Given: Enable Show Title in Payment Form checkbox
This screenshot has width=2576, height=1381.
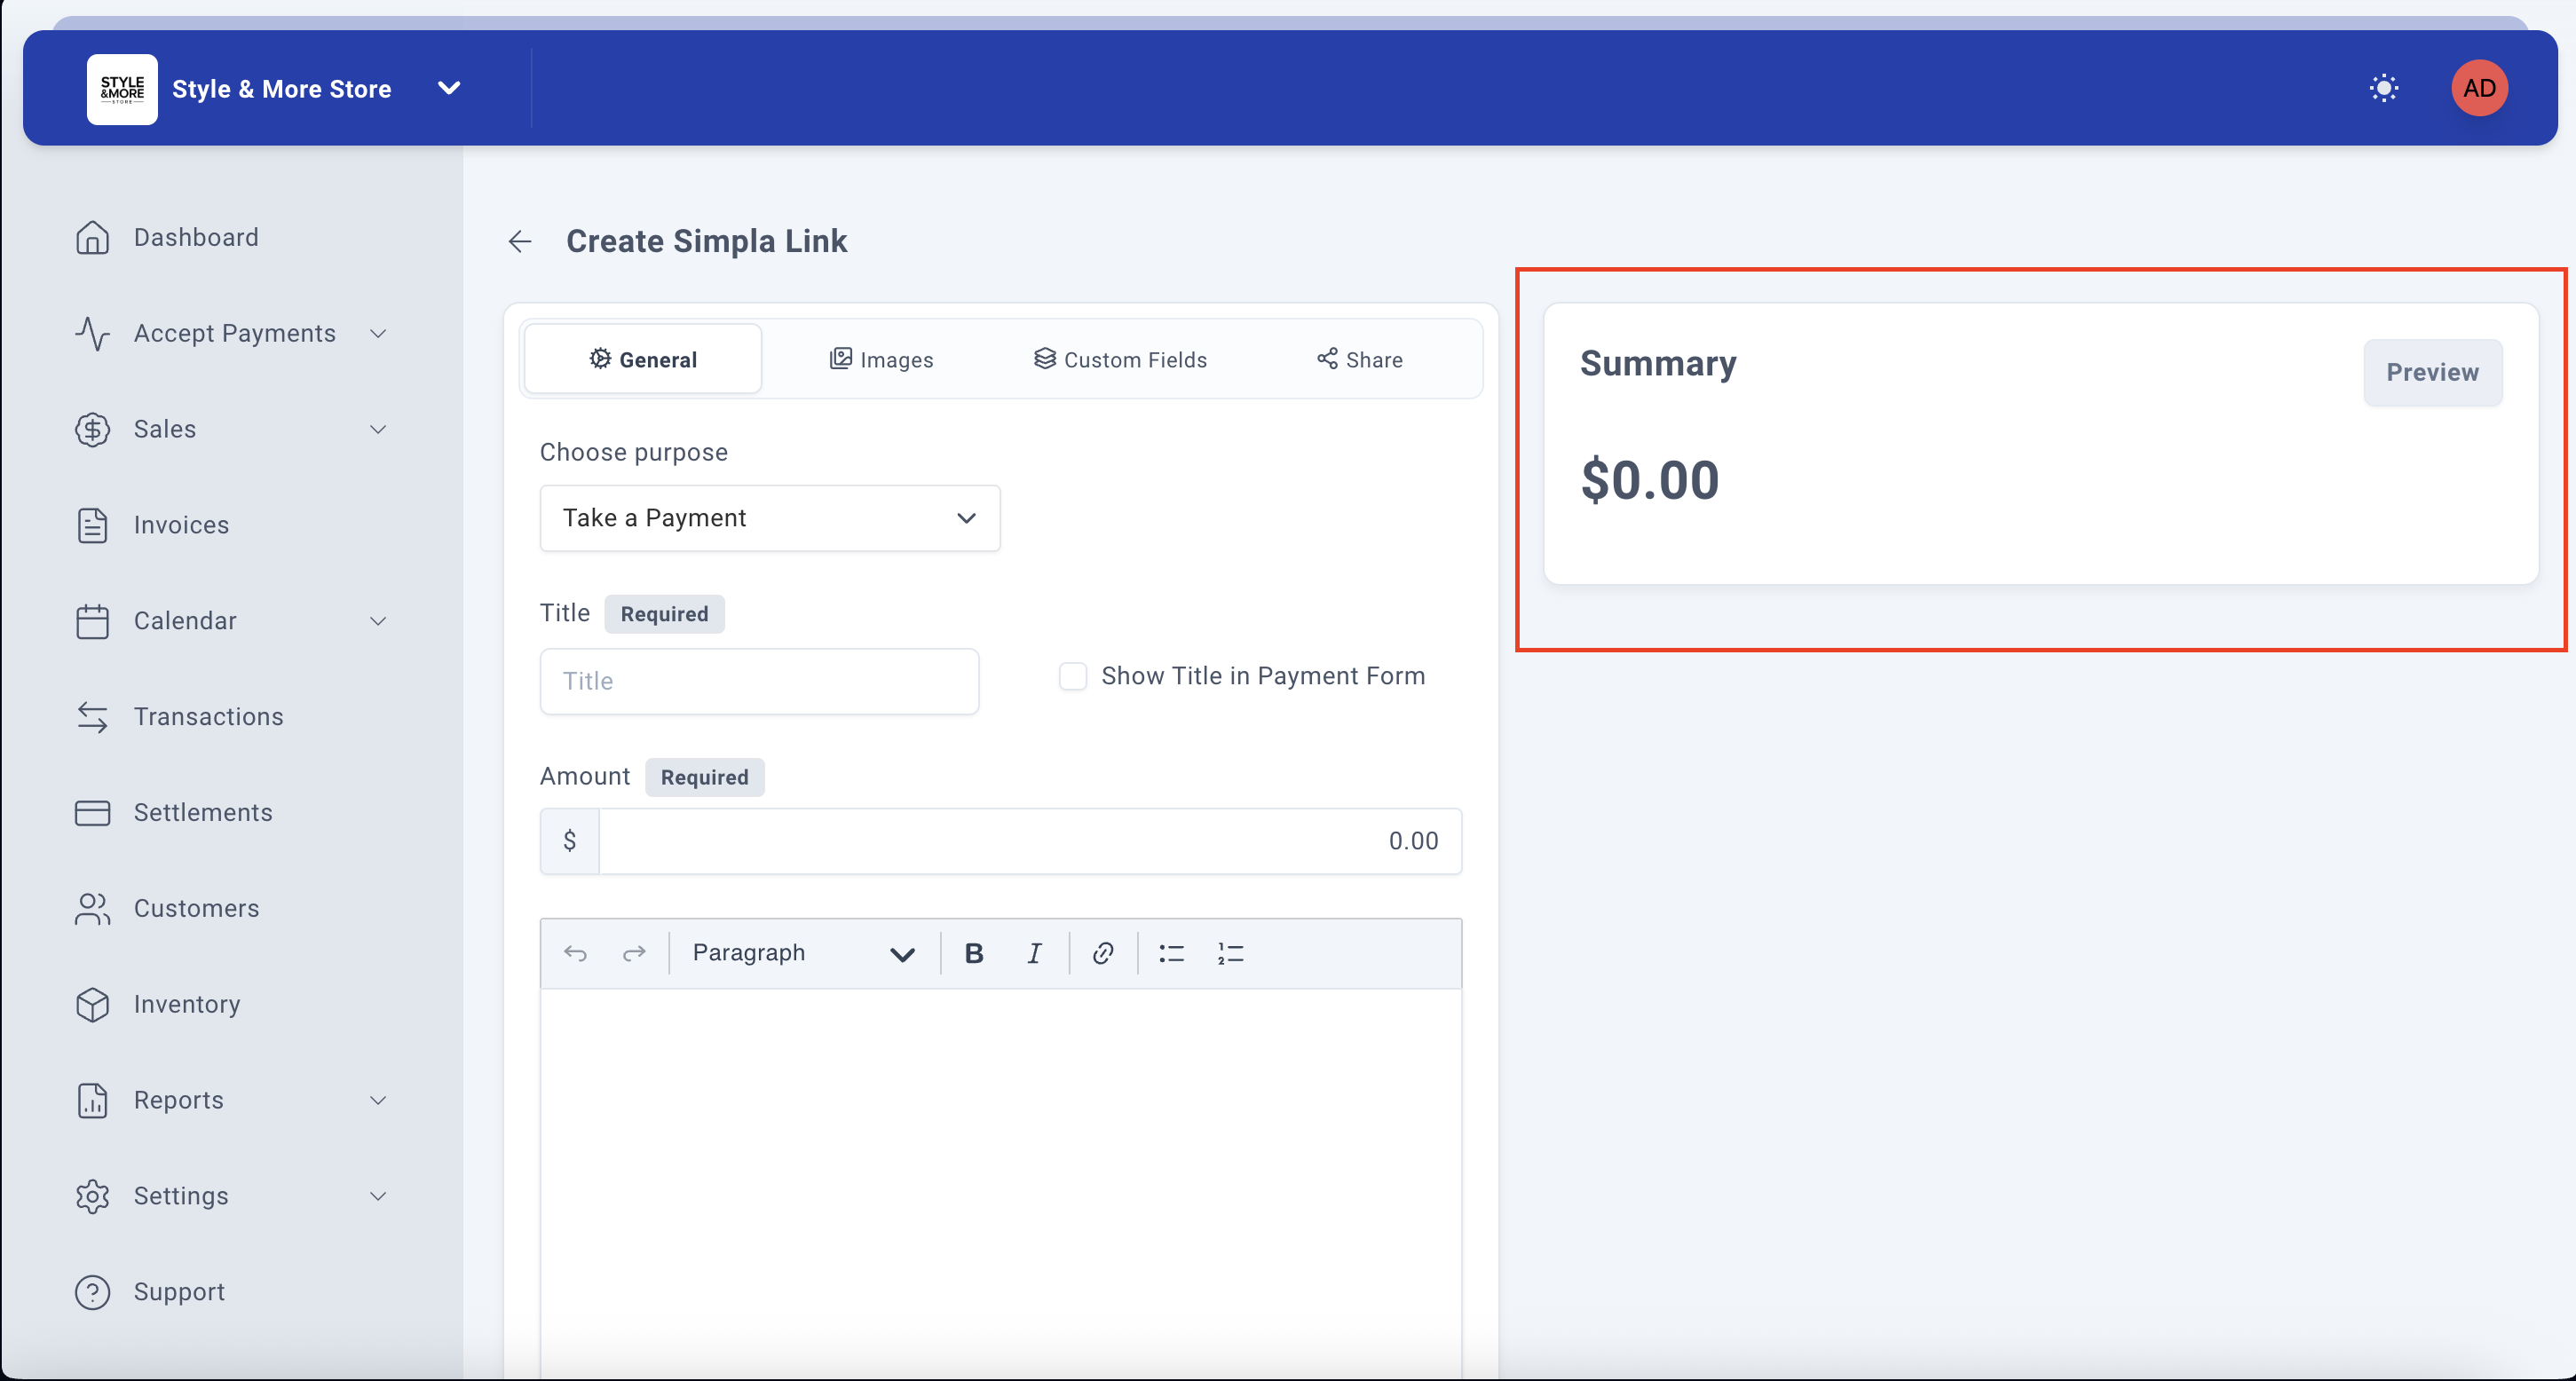Looking at the screenshot, I should pyautogui.click(x=1072, y=676).
